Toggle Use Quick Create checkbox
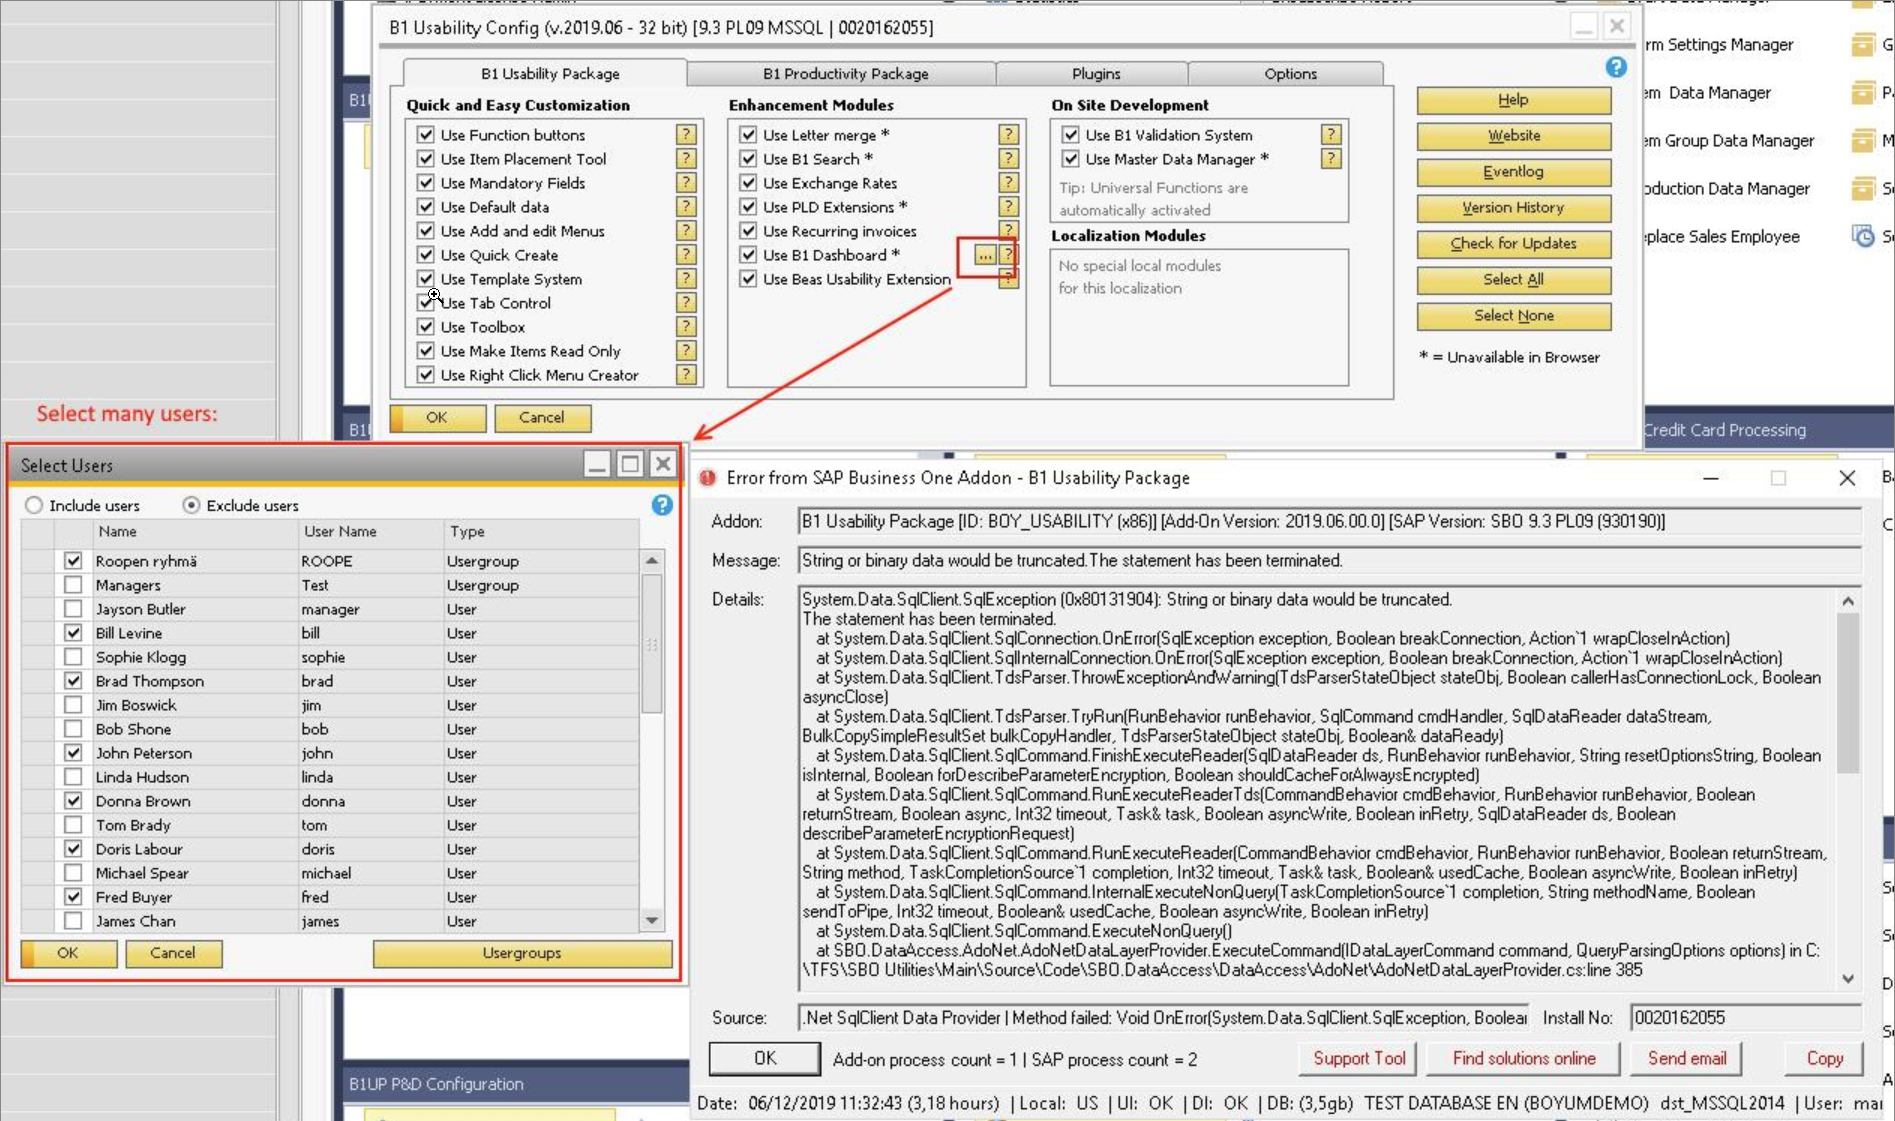This screenshot has width=1895, height=1121. click(426, 254)
